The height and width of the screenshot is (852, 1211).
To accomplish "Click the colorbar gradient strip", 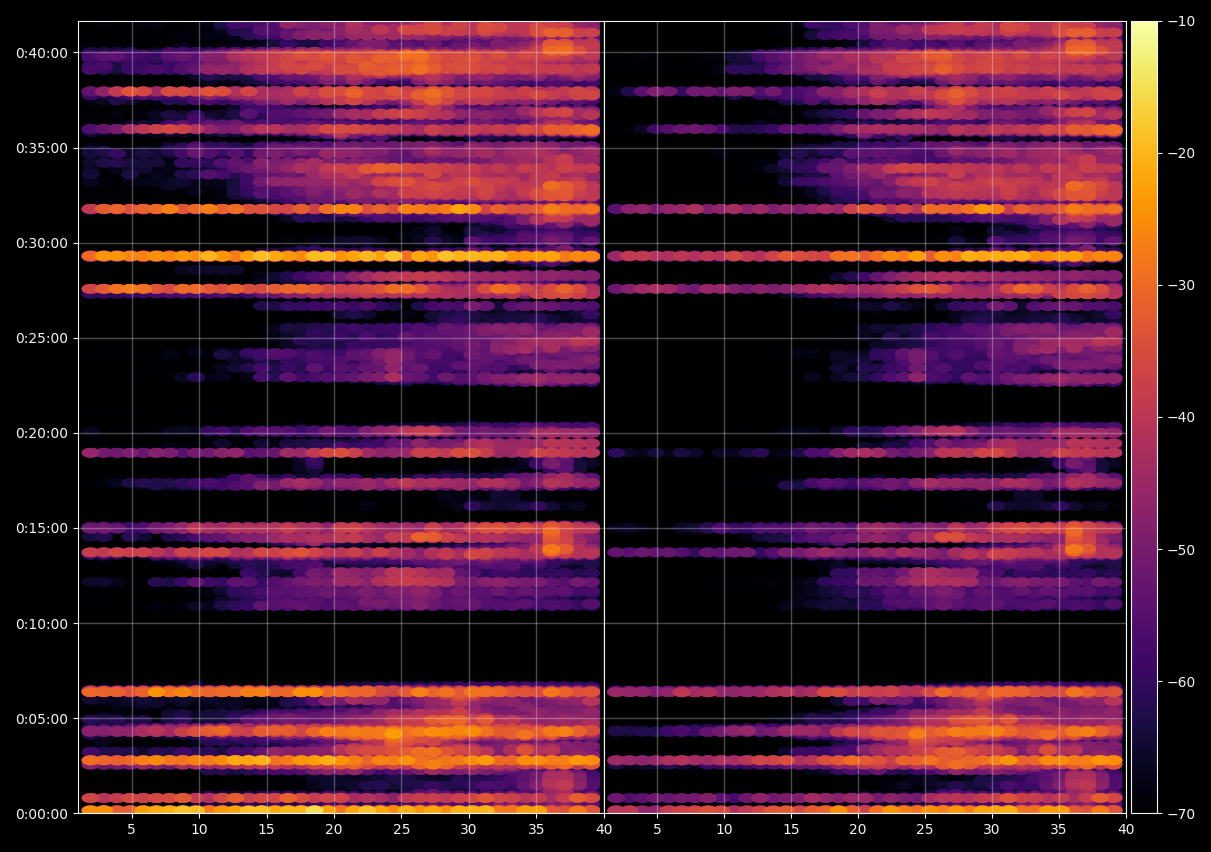I will click(1144, 417).
